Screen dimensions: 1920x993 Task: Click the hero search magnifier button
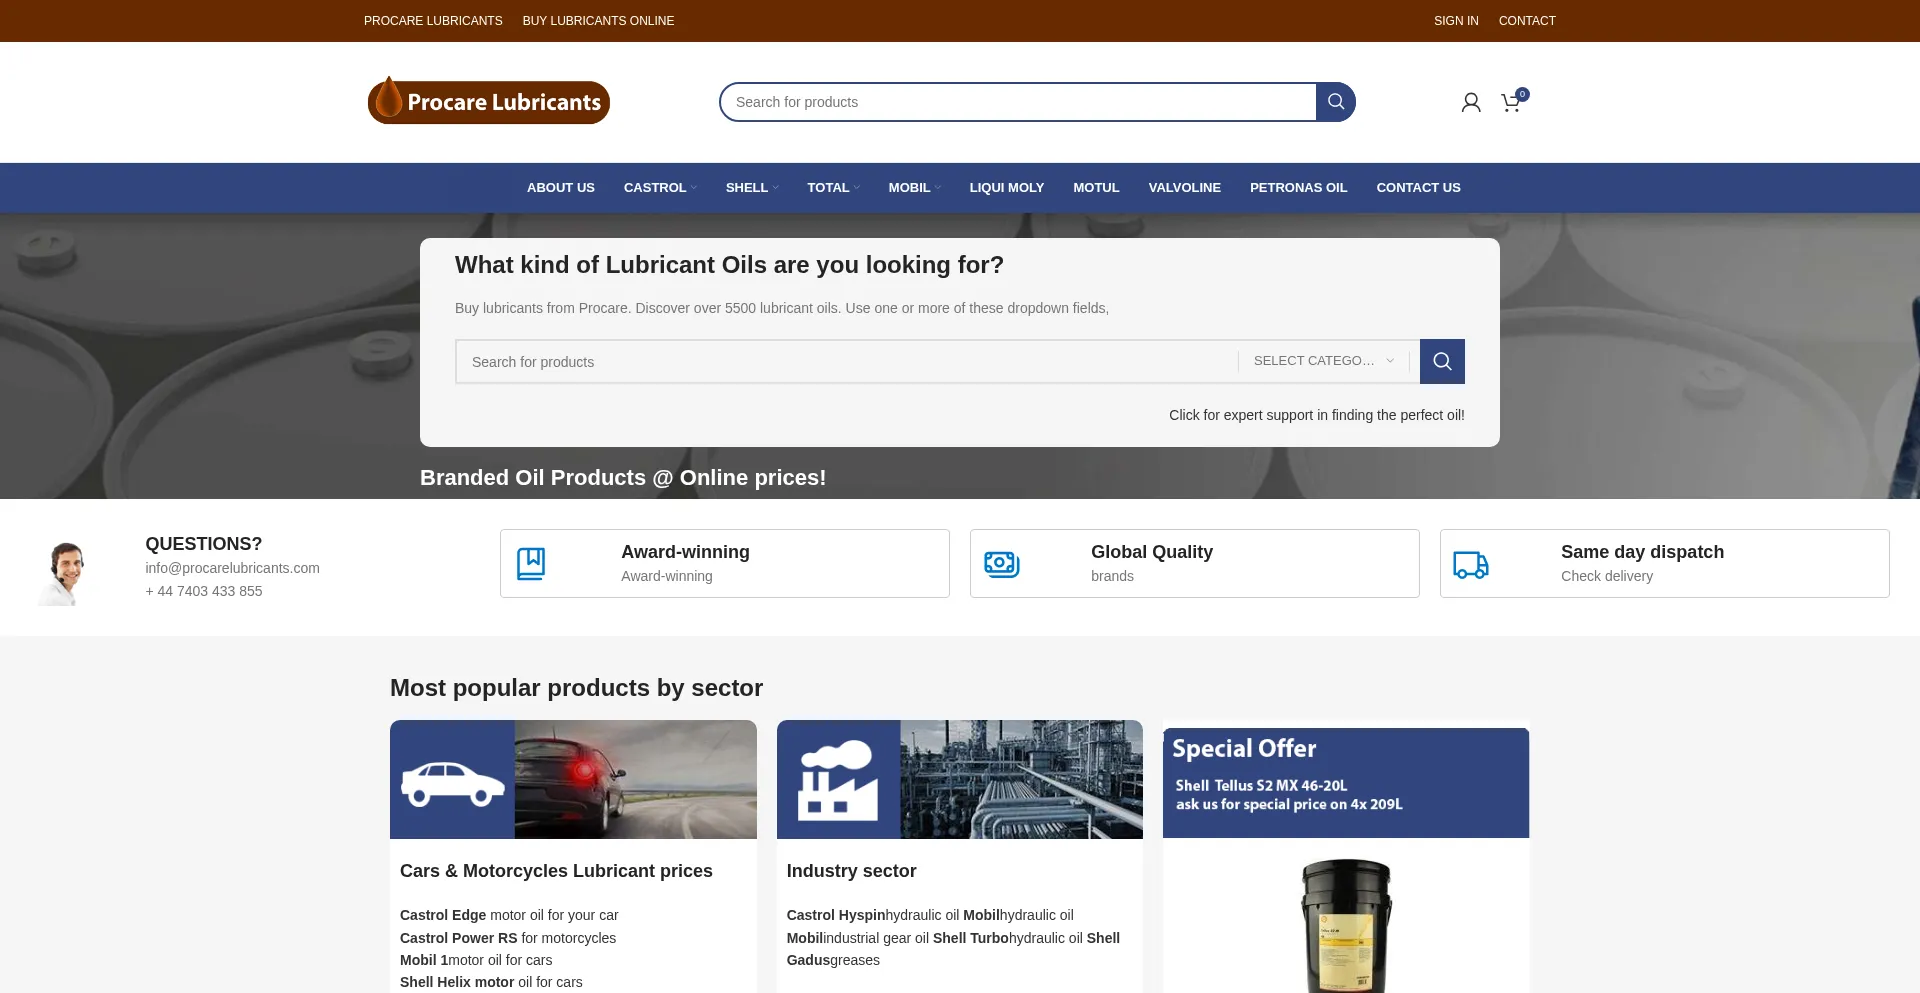1442,361
